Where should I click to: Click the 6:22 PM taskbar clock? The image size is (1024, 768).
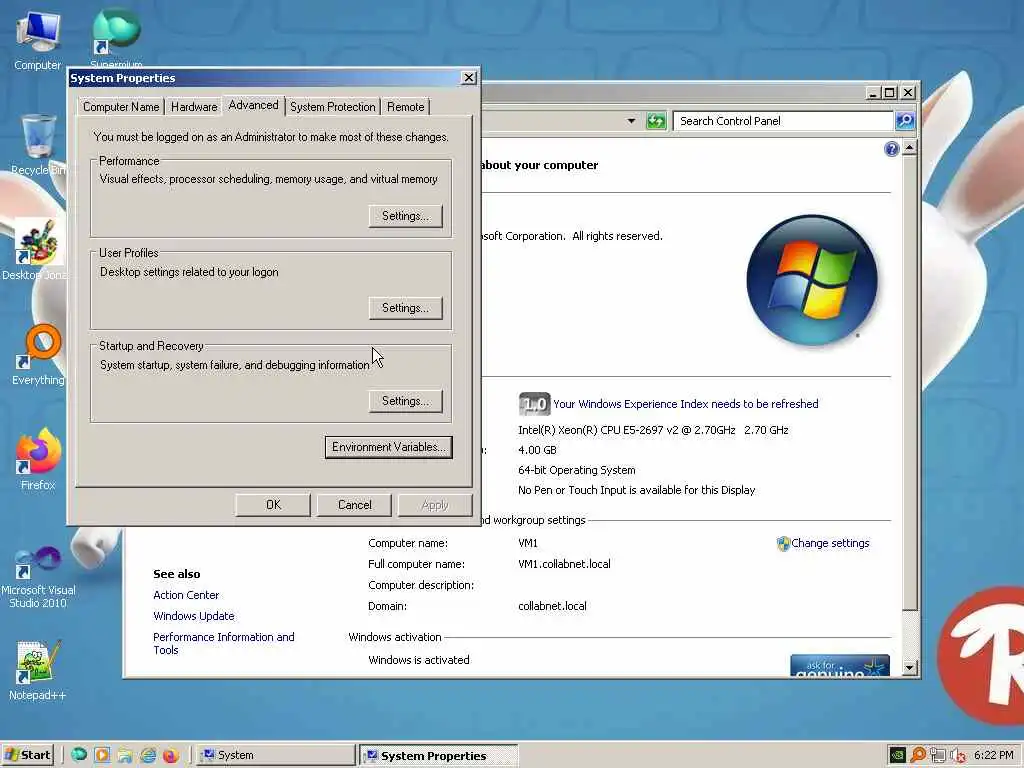(994, 755)
